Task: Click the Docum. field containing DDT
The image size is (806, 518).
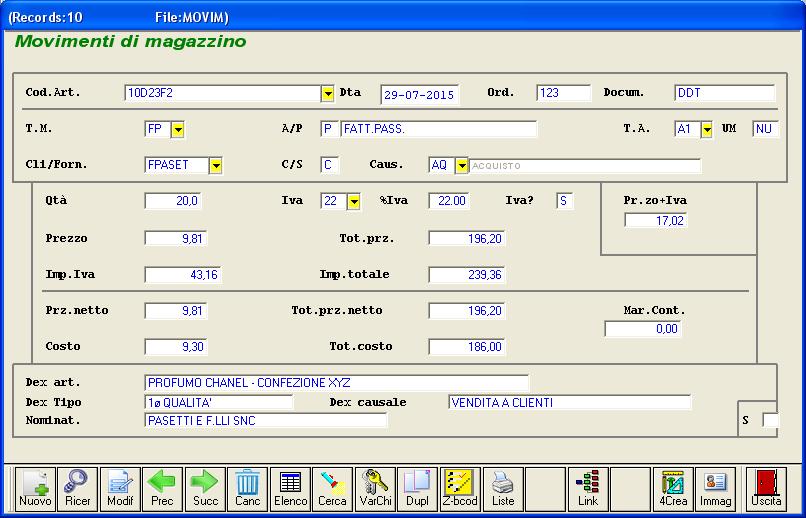Action: 724,93
